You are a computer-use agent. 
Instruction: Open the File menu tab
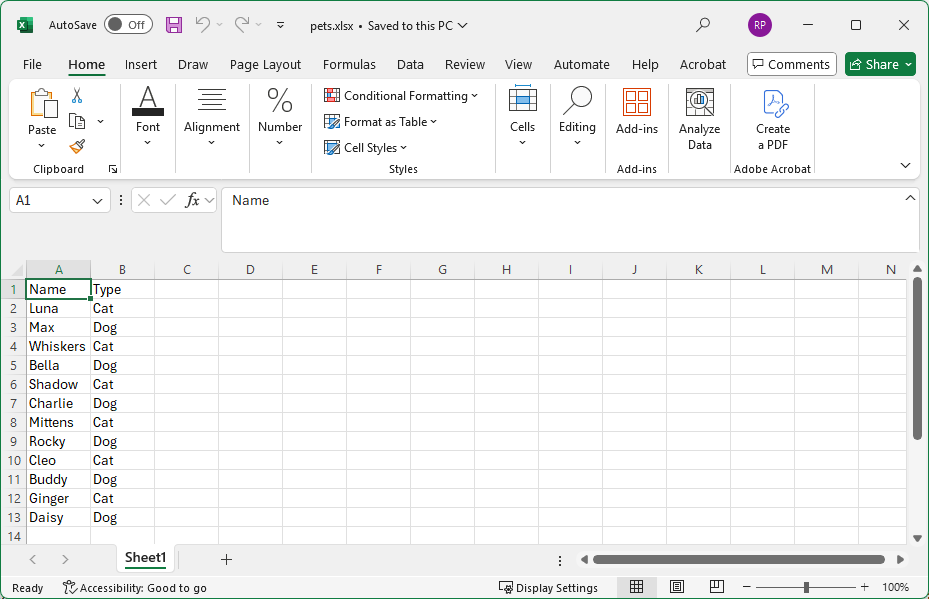click(32, 65)
